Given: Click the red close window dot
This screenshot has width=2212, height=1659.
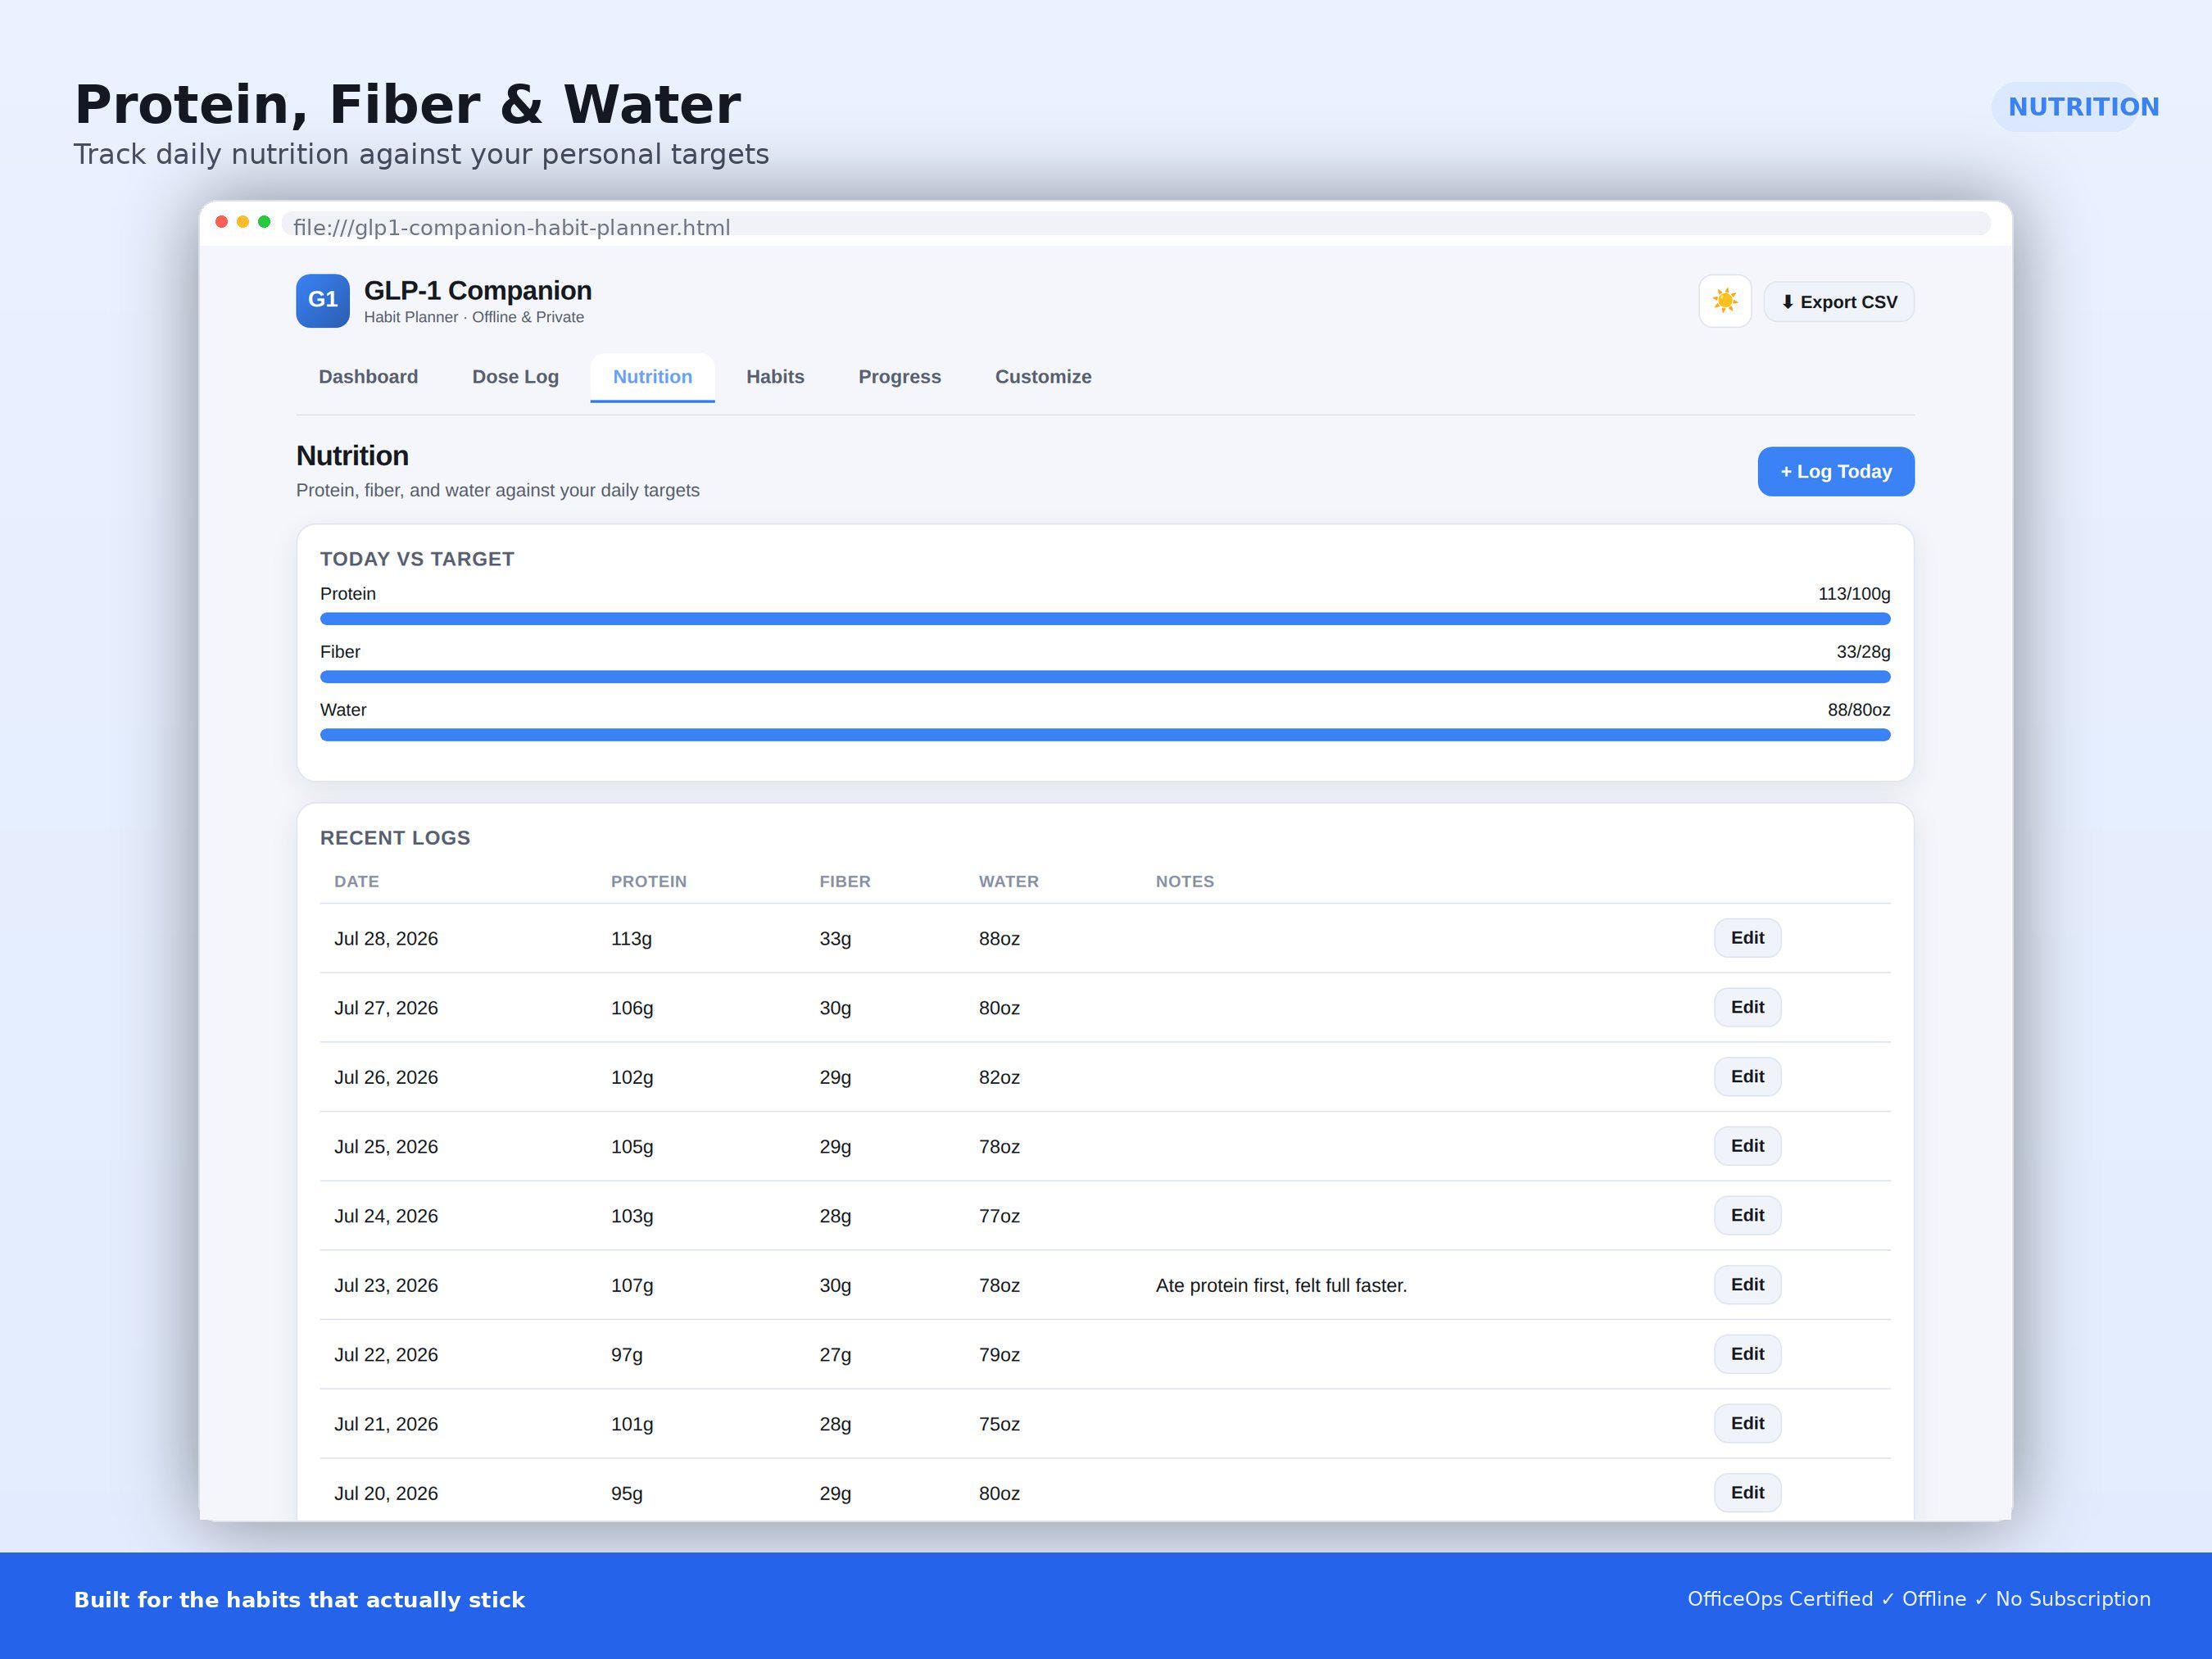Looking at the screenshot, I should [222, 222].
